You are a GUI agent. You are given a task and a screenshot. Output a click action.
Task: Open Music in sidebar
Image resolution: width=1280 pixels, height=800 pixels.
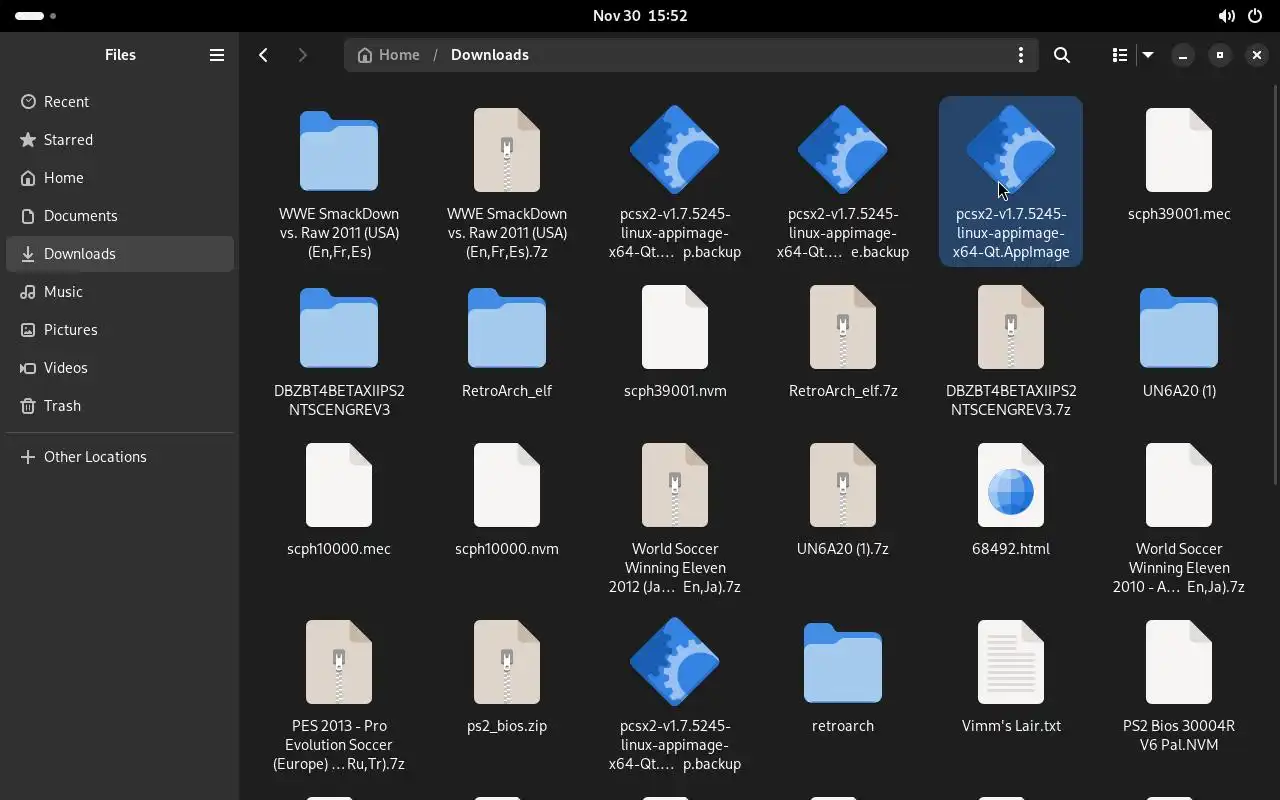(x=120, y=292)
